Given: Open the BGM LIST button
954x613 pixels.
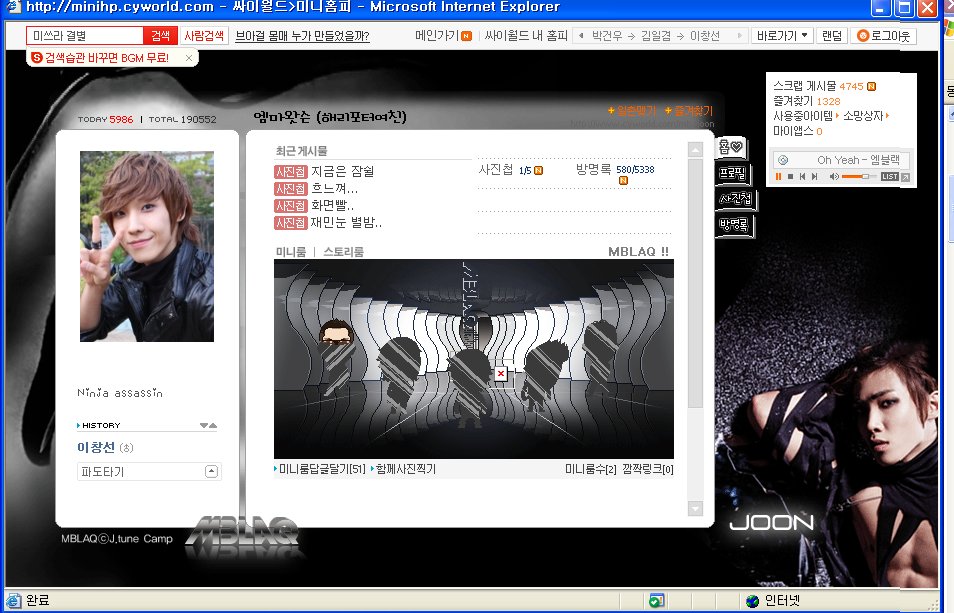Looking at the screenshot, I should coord(889,177).
